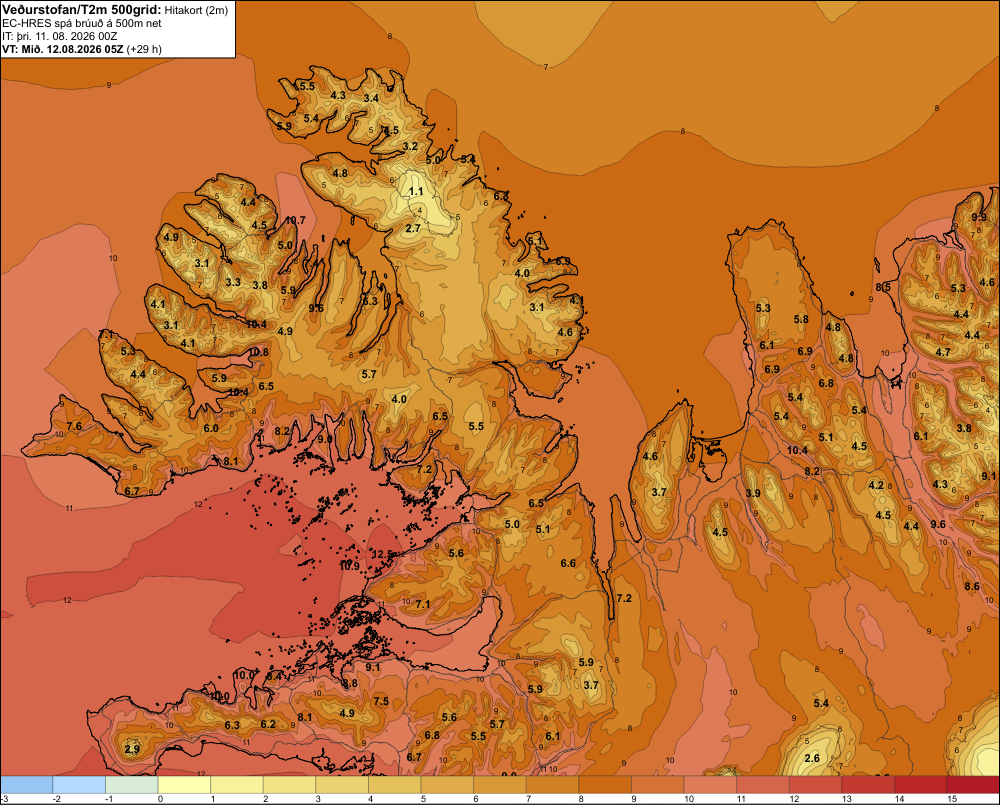Viewport: 1000px width, 805px height.
Task: Click the map value '8.5'
Action: tap(883, 287)
